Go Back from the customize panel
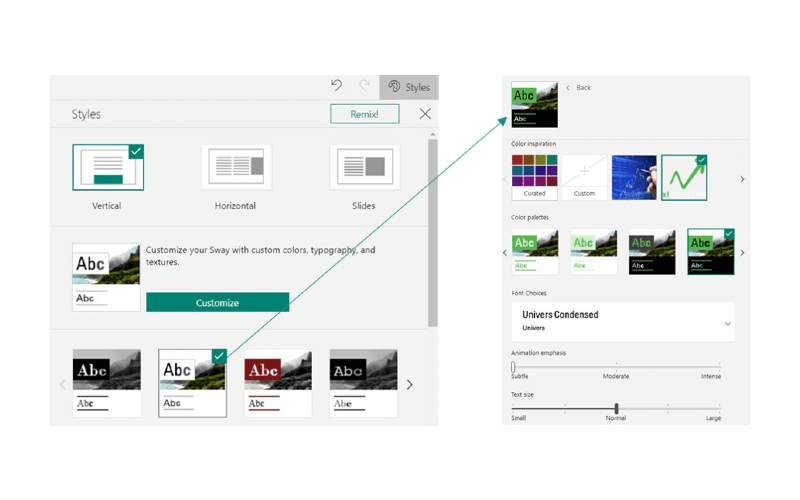The width and height of the screenshot is (800, 500). [x=579, y=88]
